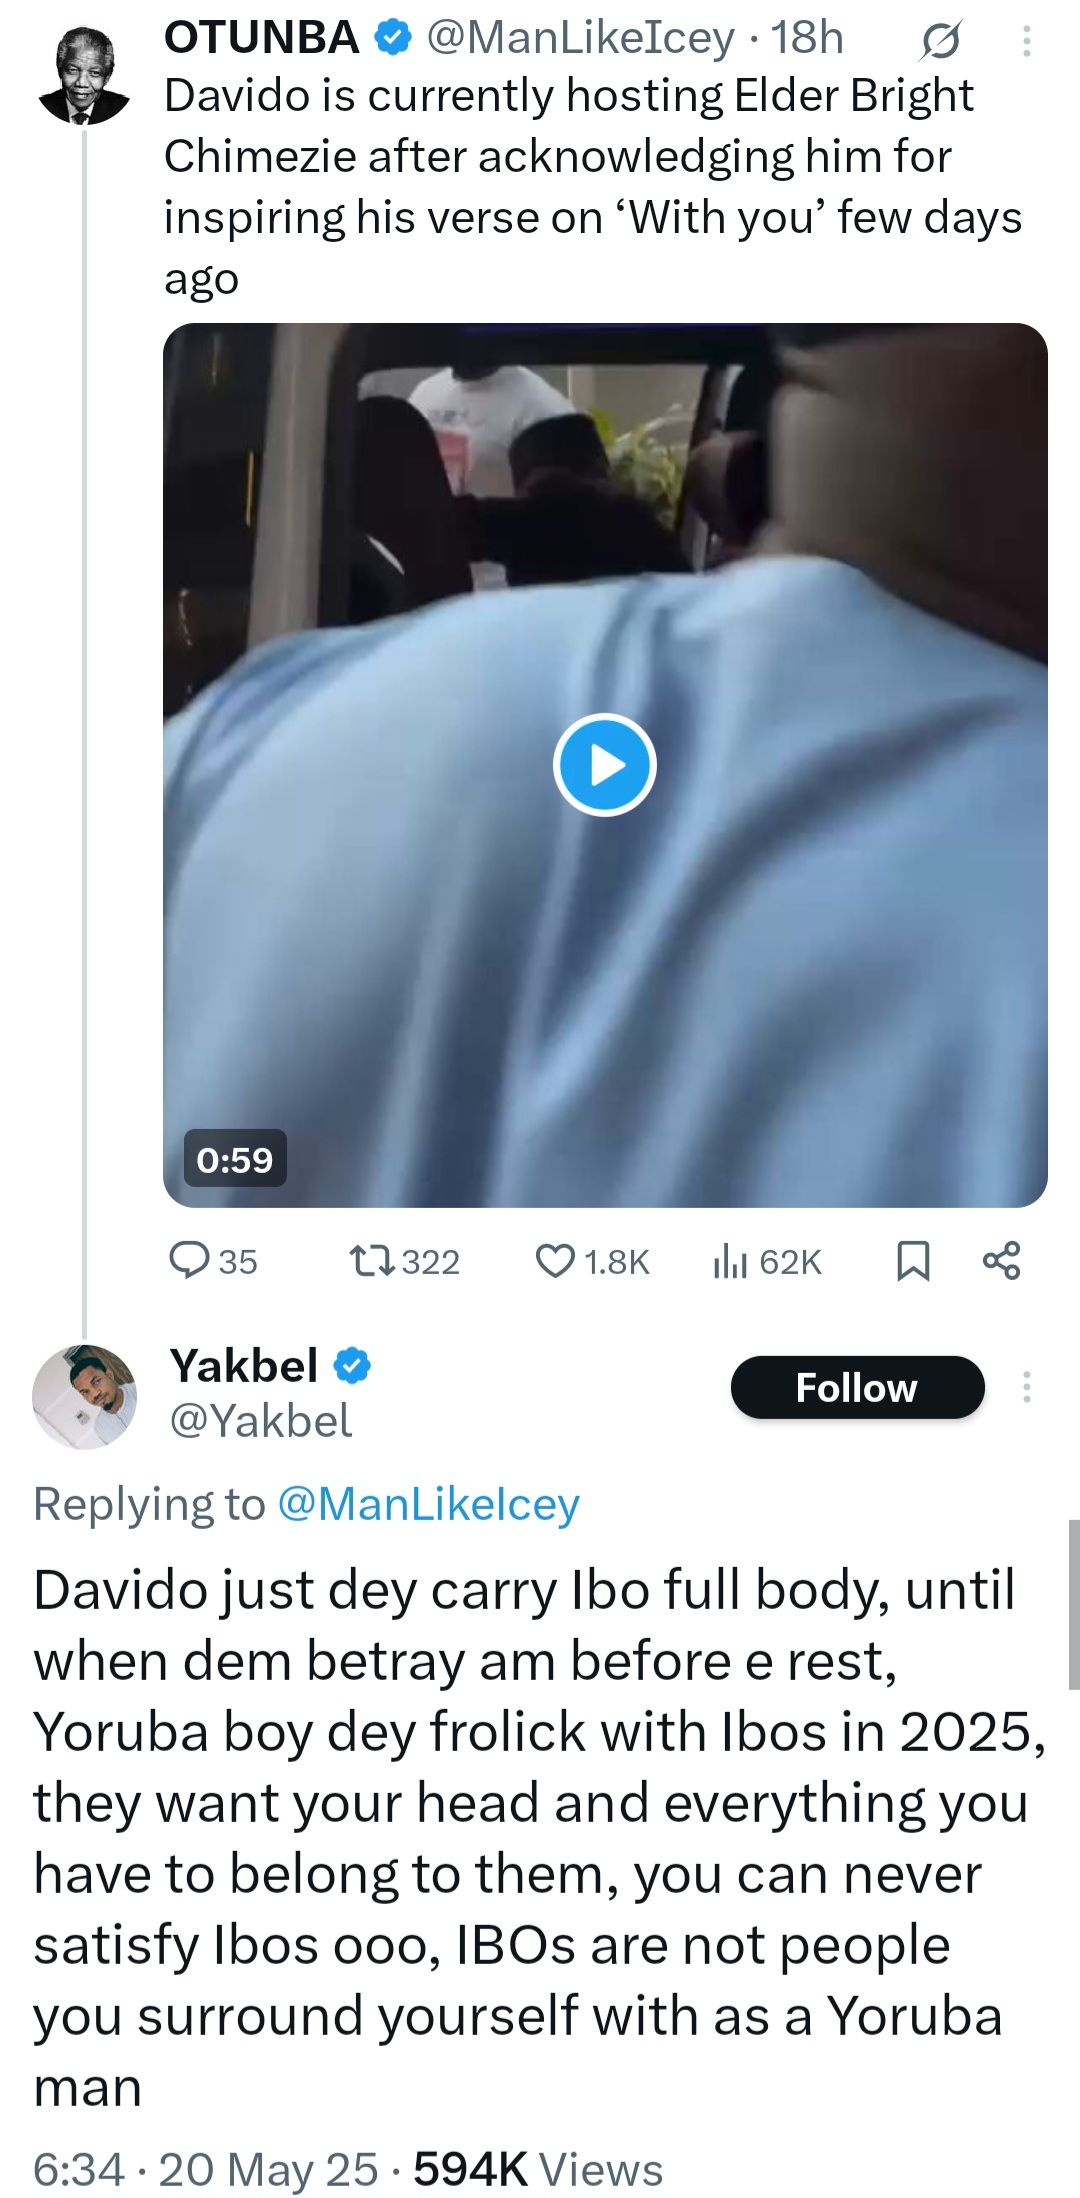The image size is (1080, 2198).
Task: Open the @Yakbel handle
Action: pyautogui.click(x=261, y=1421)
